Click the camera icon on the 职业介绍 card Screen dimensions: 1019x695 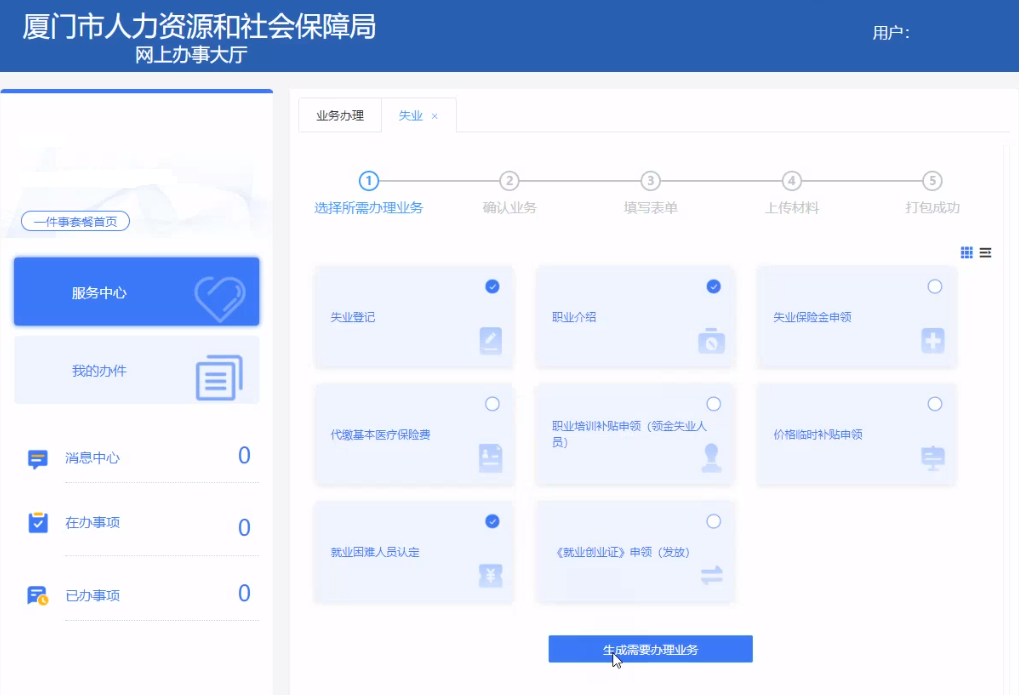tap(710, 342)
